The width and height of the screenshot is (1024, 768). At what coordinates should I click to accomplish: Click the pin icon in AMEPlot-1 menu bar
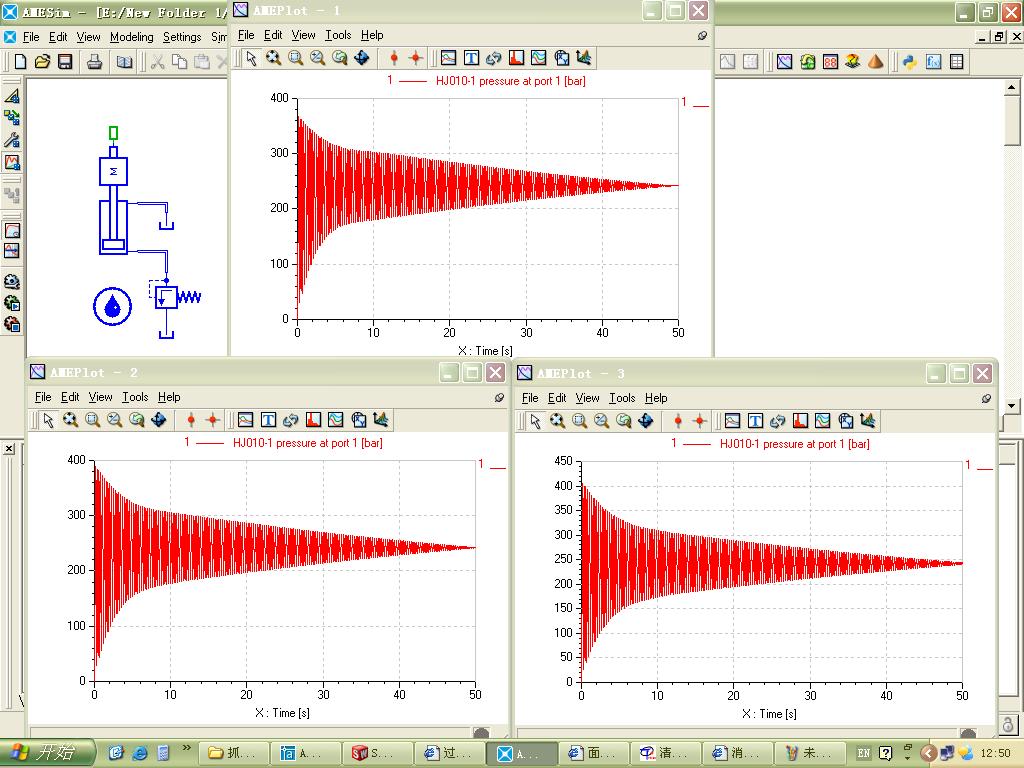702,36
